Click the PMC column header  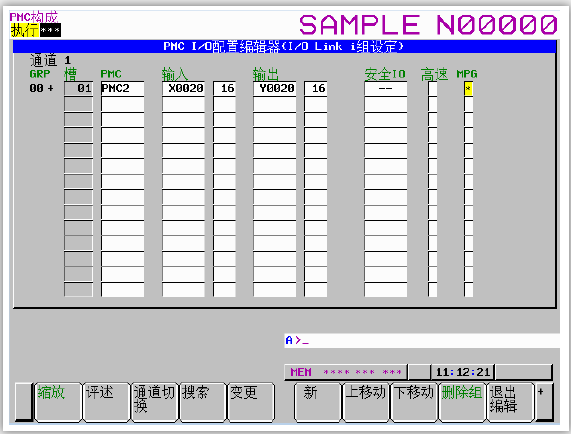click(x=111, y=74)
